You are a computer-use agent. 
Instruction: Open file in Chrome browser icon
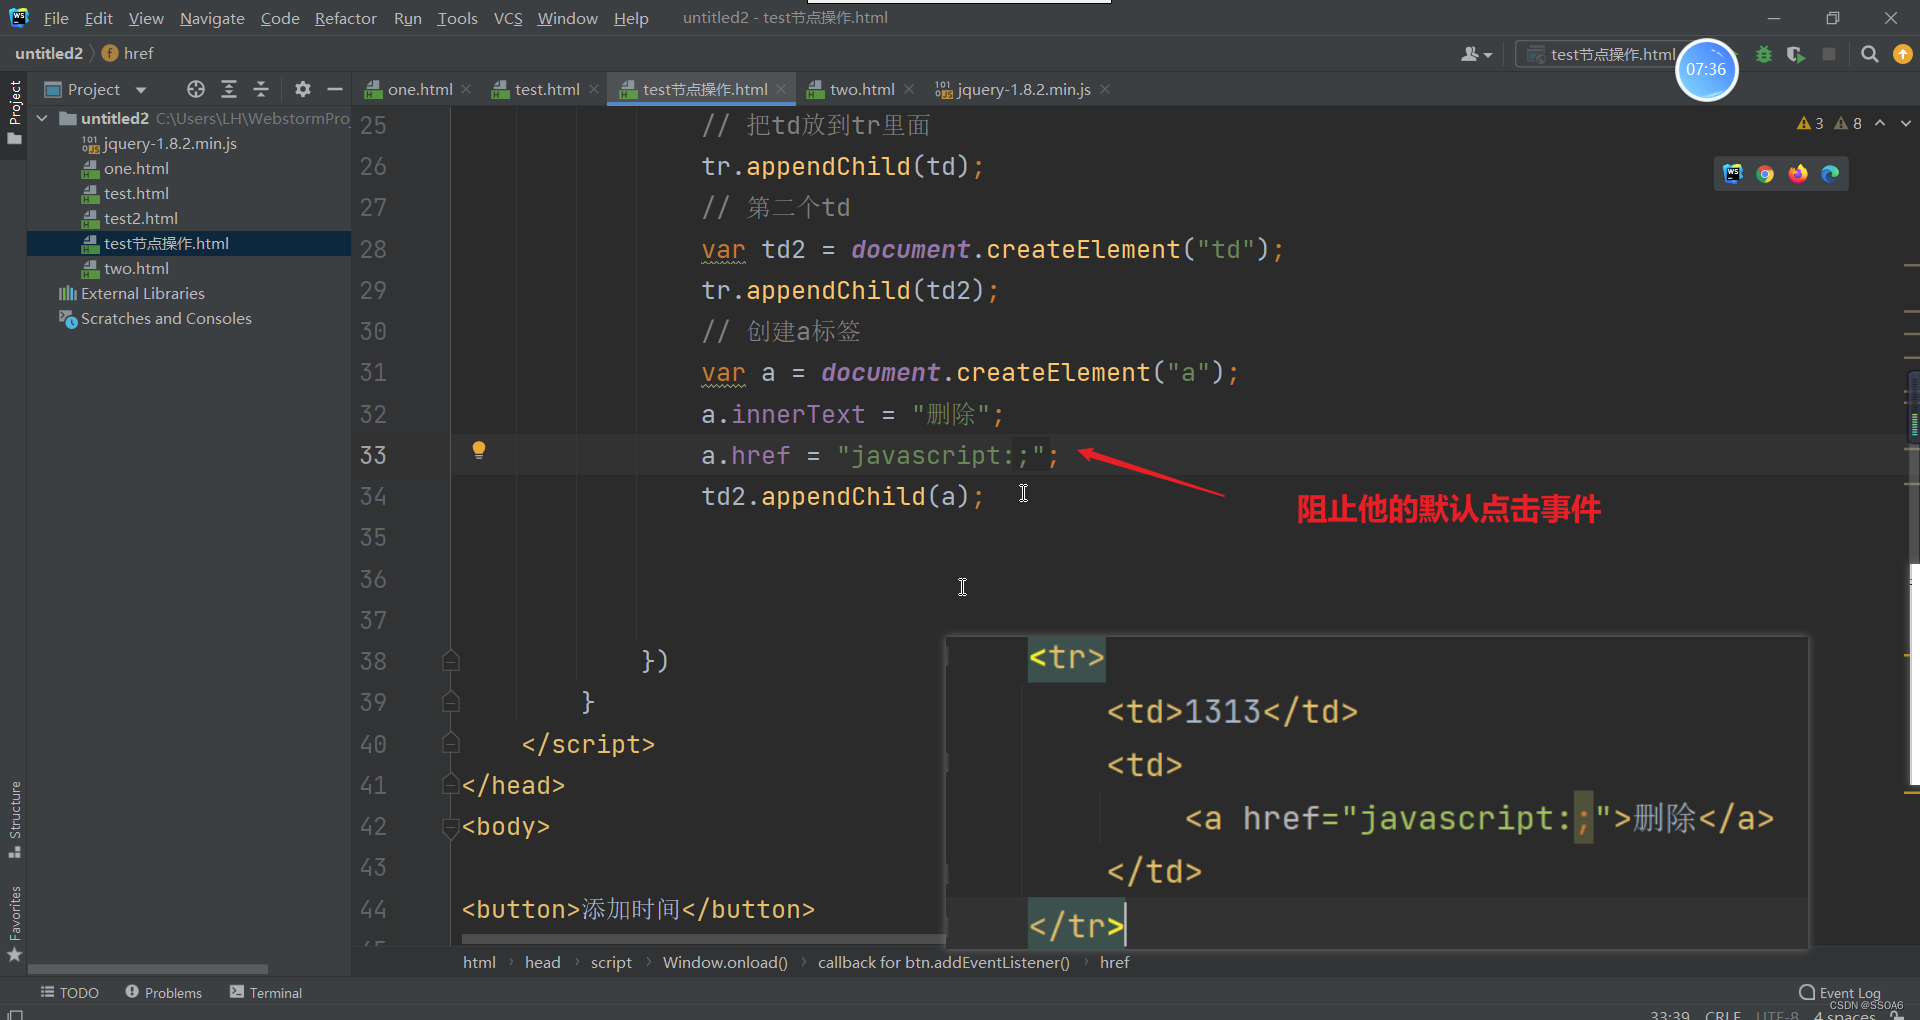tap(1765, 174)
